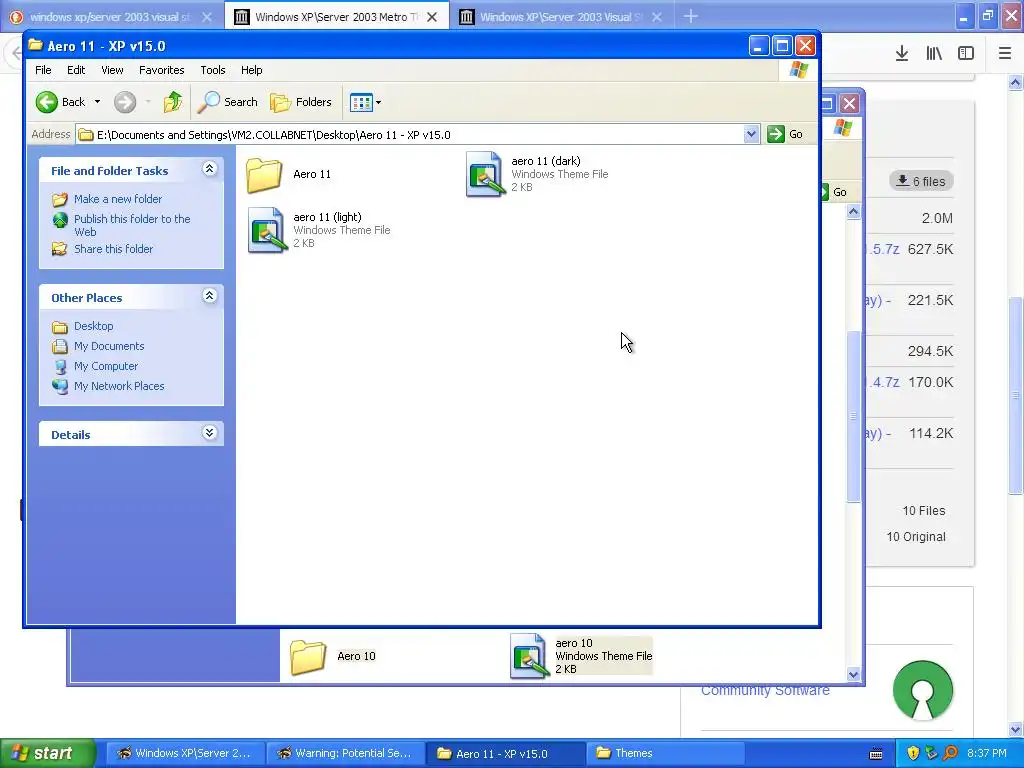The height and width of the screenshot is (768, 1024).
Task: Click the Windows flag logo in menu bar
Action: coord(798,70)
